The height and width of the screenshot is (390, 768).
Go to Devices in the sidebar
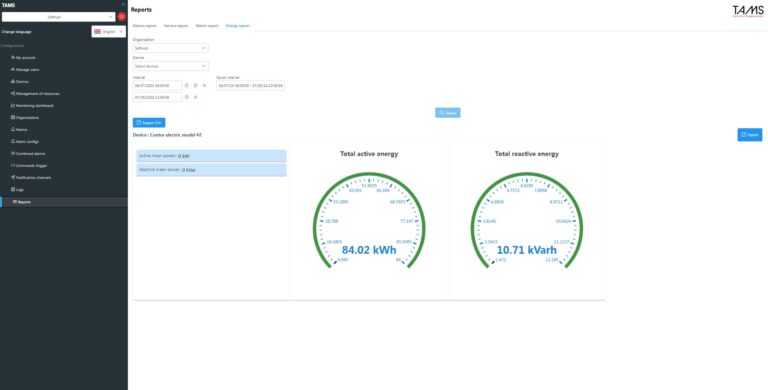pos(23,81)
